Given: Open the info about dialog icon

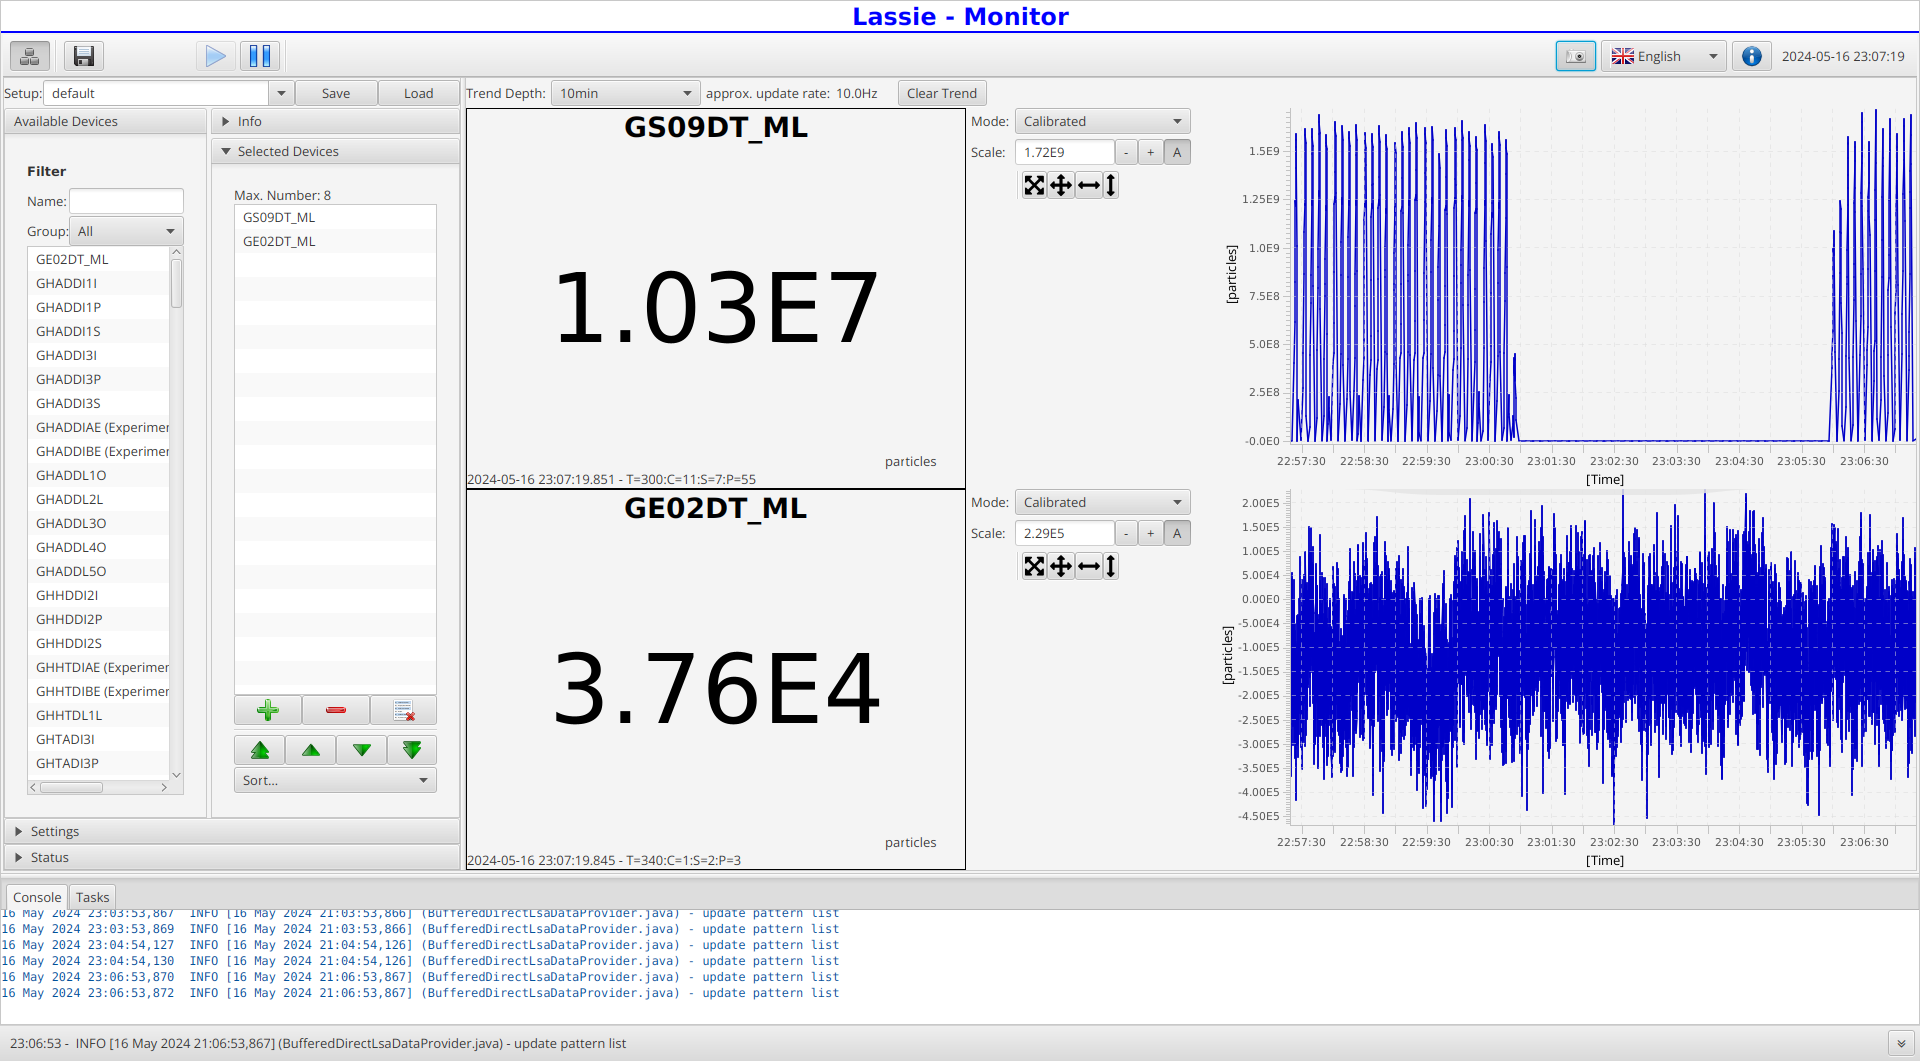Looking at the screenshot, I should point(1751,56).
